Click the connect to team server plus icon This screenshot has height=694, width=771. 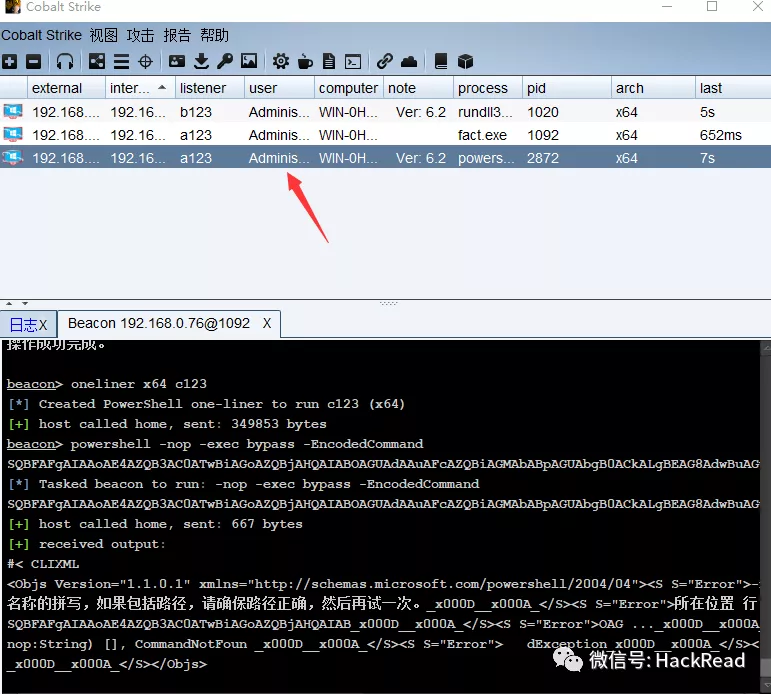[x=9, y=61]
